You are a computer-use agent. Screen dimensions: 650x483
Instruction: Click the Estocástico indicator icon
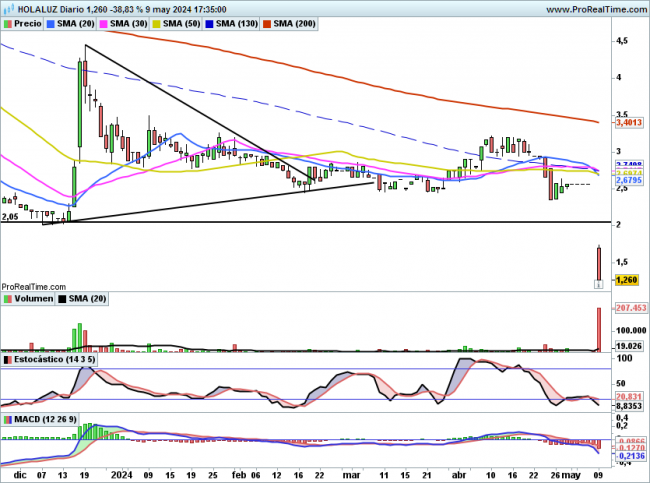[8, 358]
